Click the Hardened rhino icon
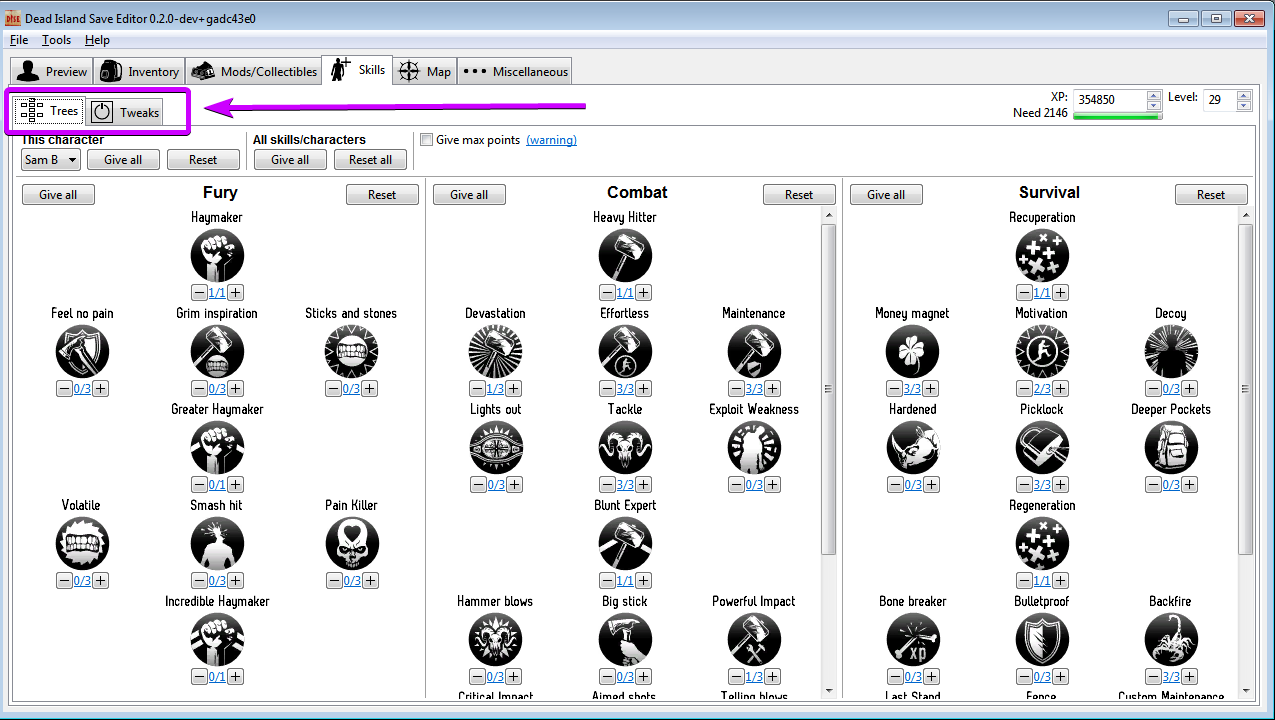The width and height of the screenshot is (1275, 720). tap(912, 447)
